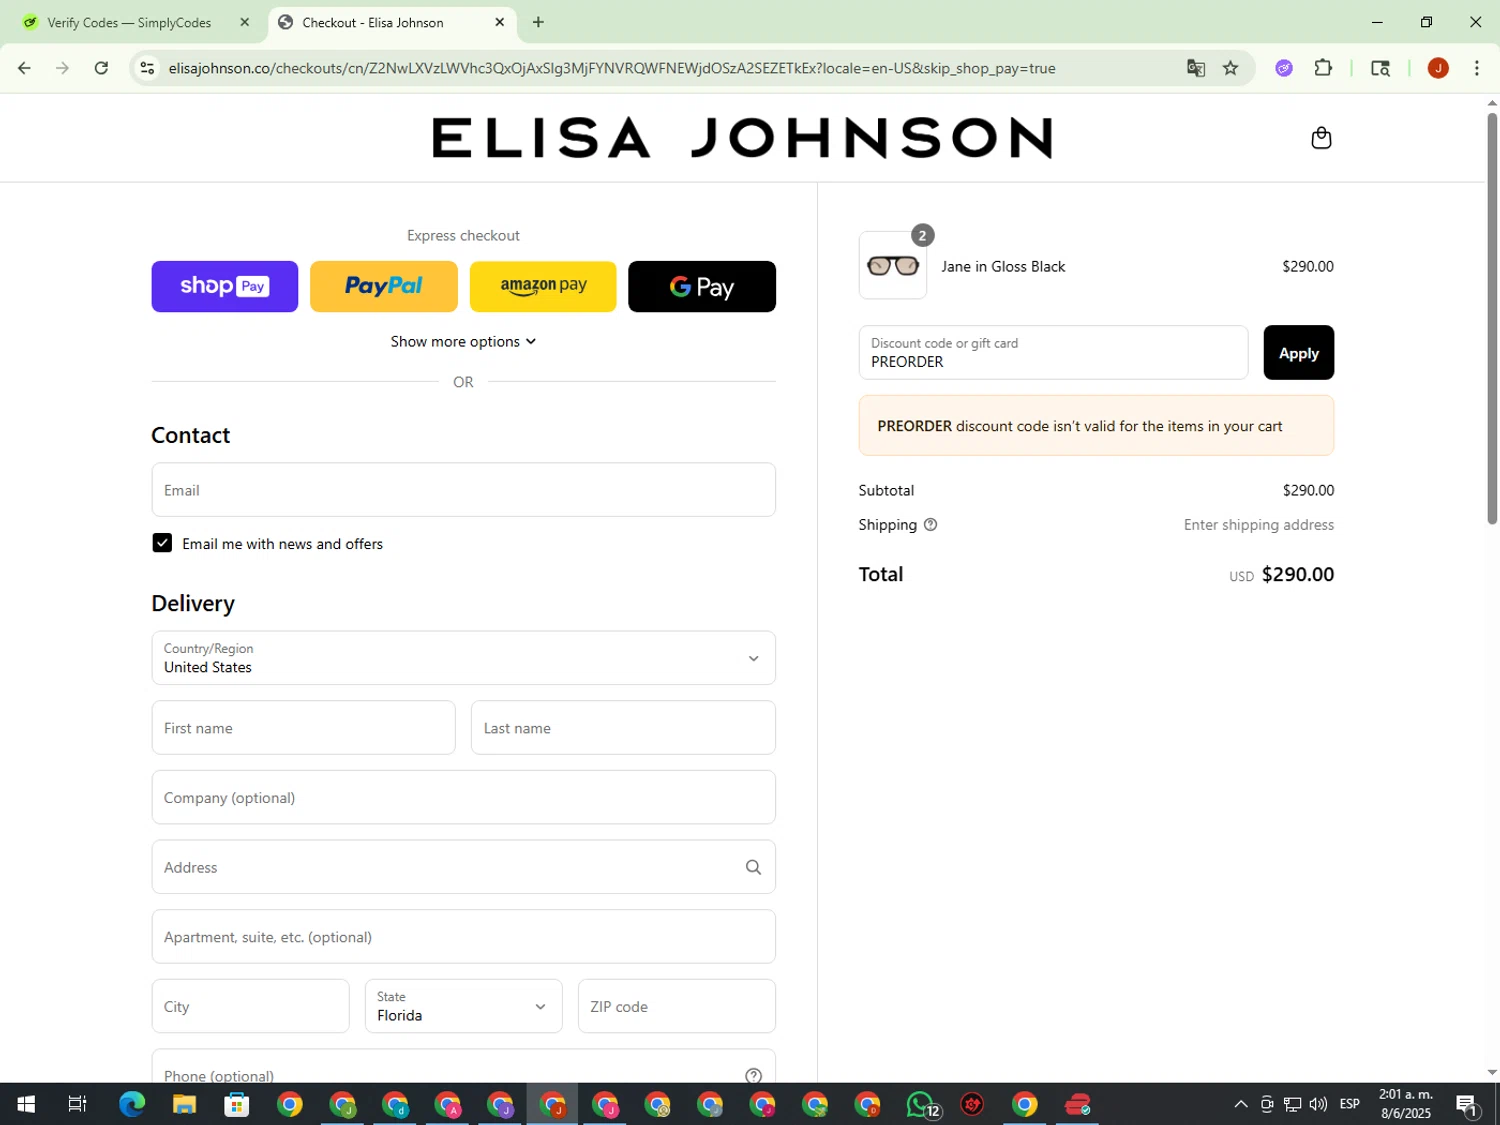Pay with the Shop Pay button
1500x1125 pixels.
coord(224,287)
